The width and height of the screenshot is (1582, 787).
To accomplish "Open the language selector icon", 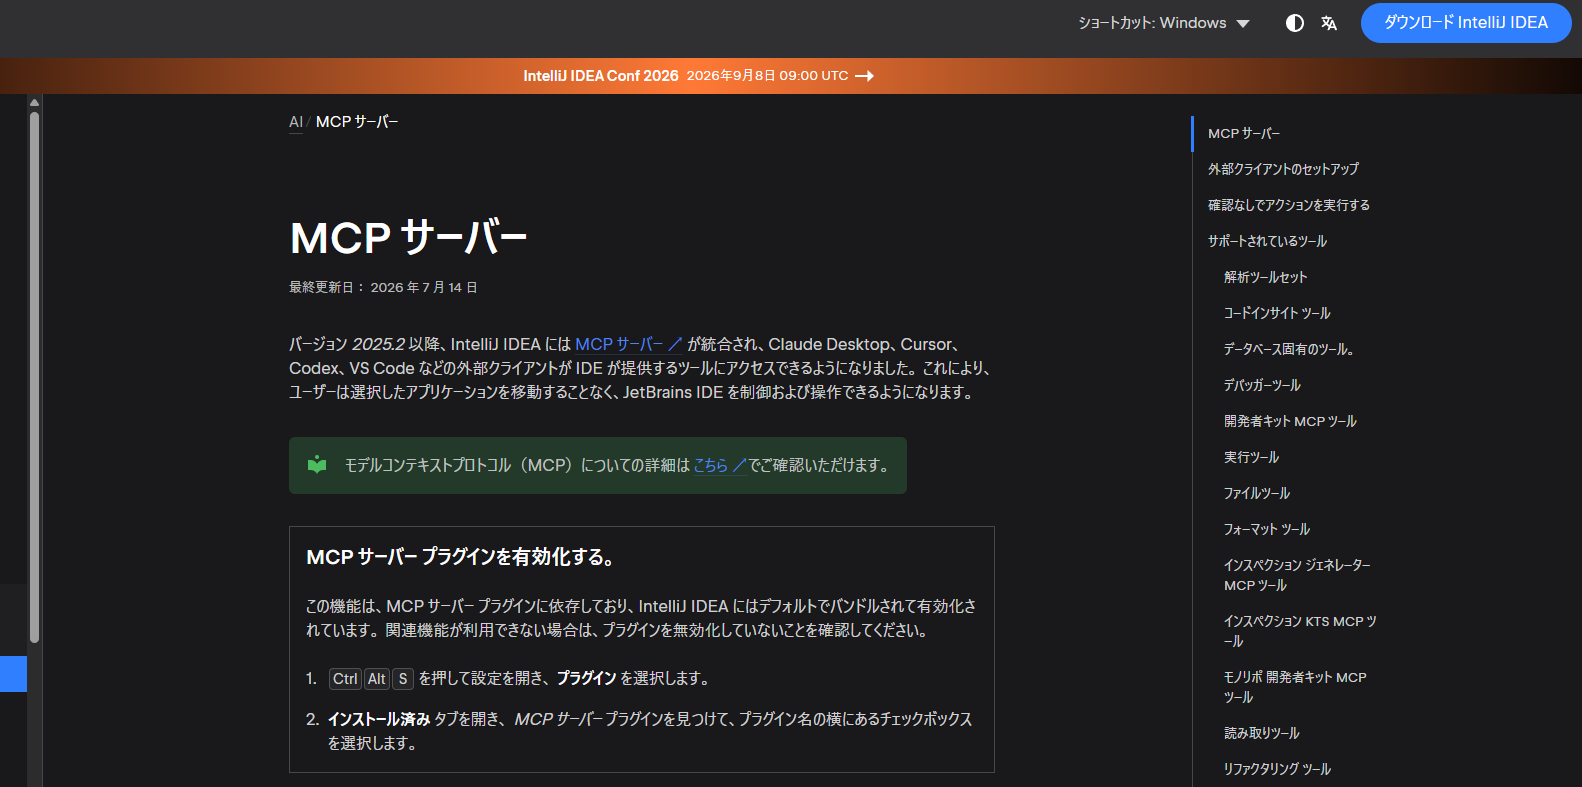I will [1329, 23].
